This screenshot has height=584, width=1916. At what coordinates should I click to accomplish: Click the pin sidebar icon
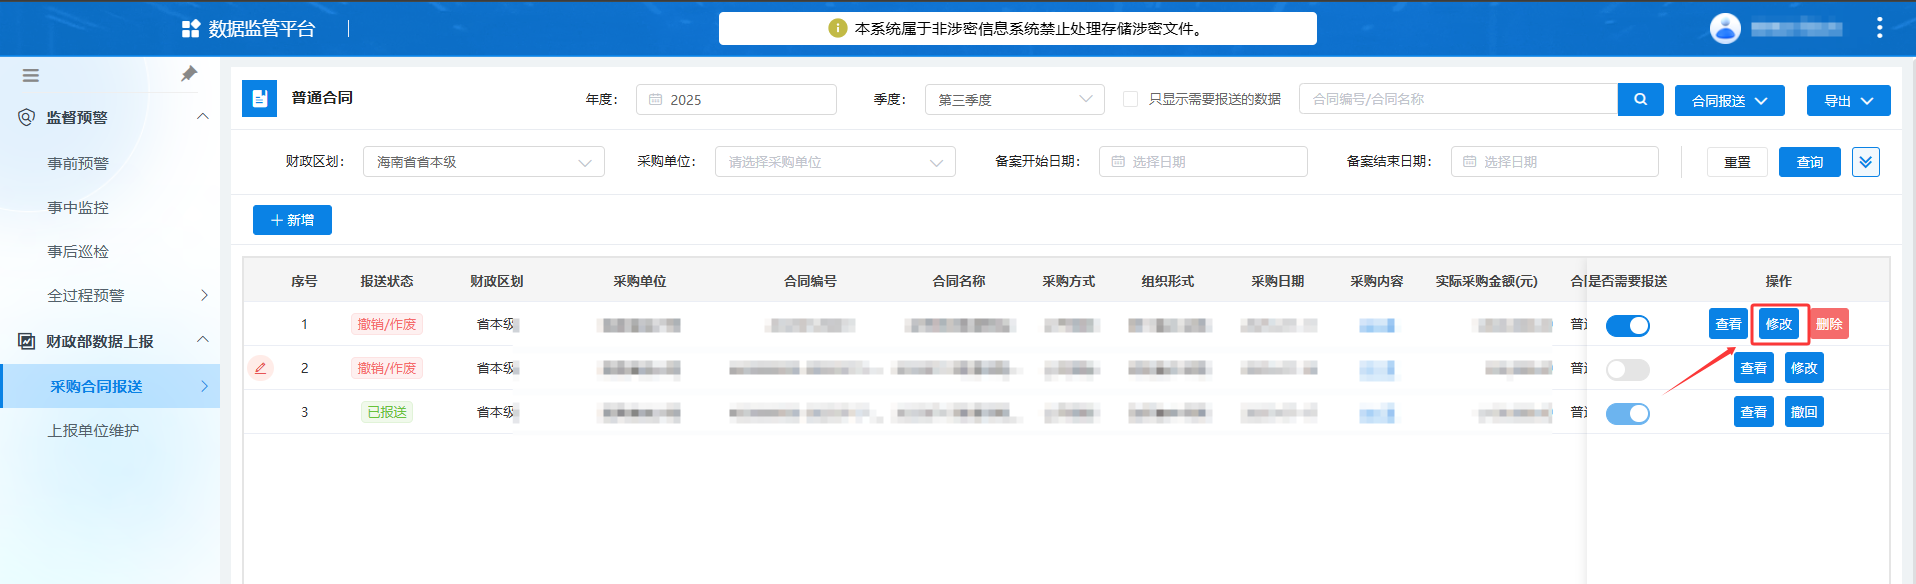pyautogui.click(x=189, y=74)
